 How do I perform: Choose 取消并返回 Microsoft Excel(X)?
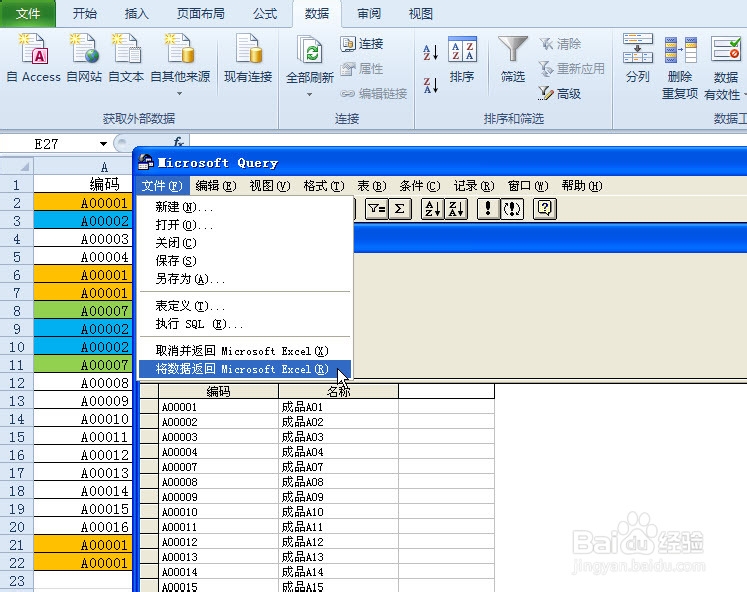coord(245,351)
